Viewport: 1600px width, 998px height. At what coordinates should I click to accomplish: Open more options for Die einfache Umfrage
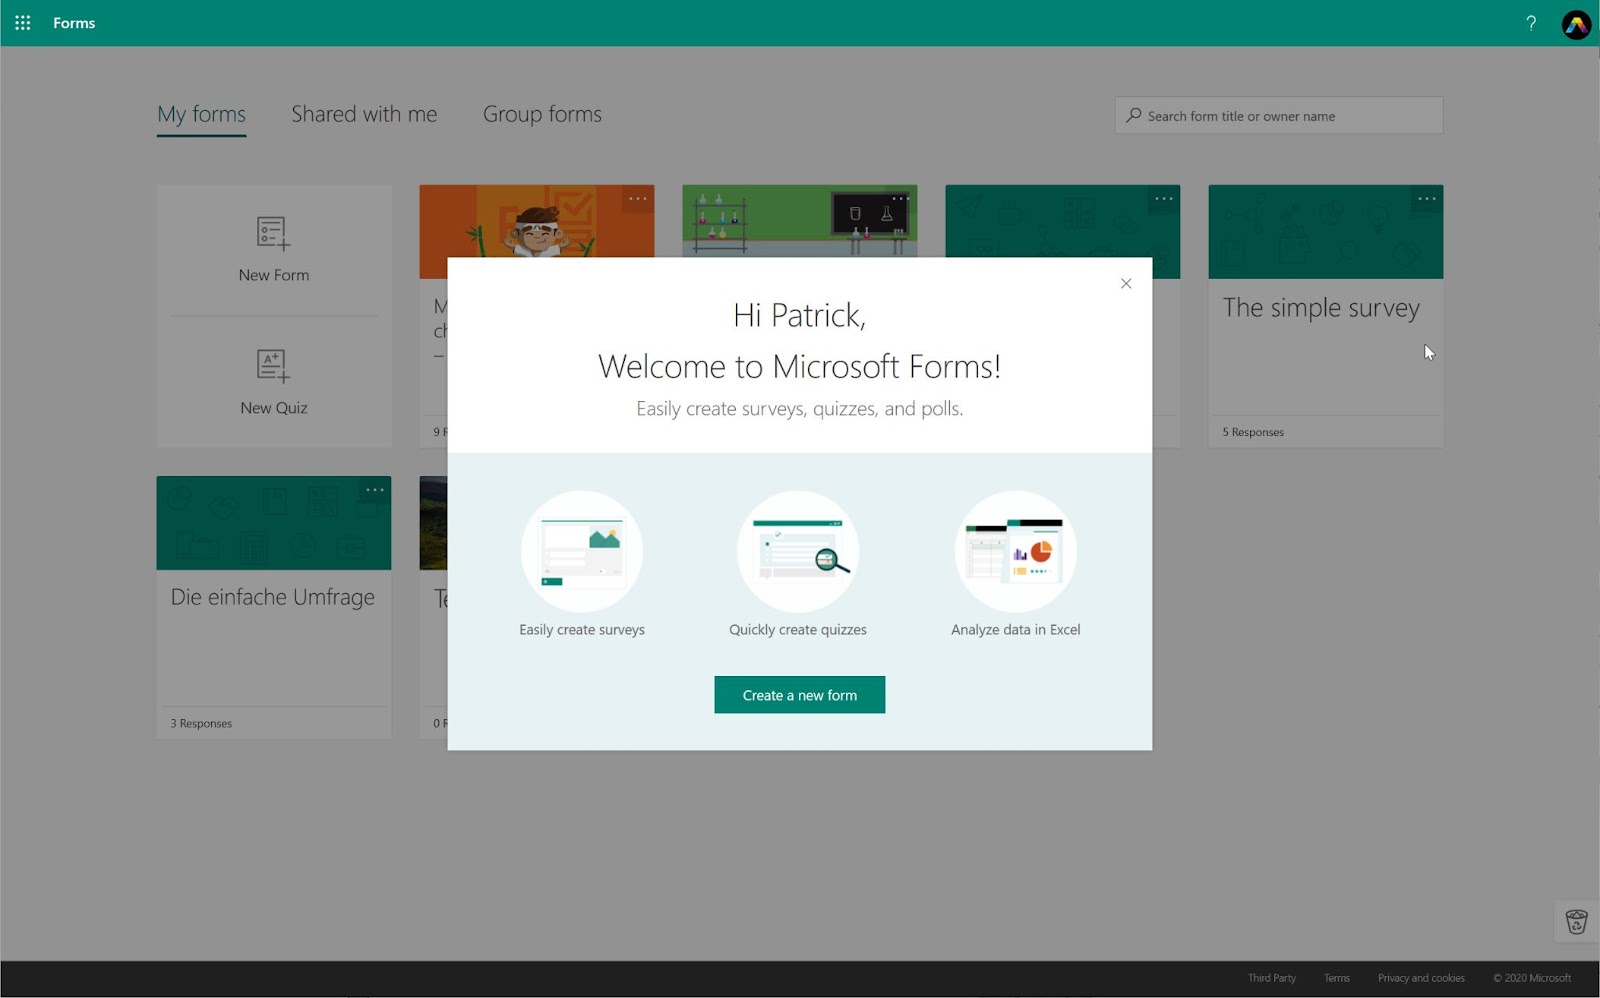(x=375, y=490)
